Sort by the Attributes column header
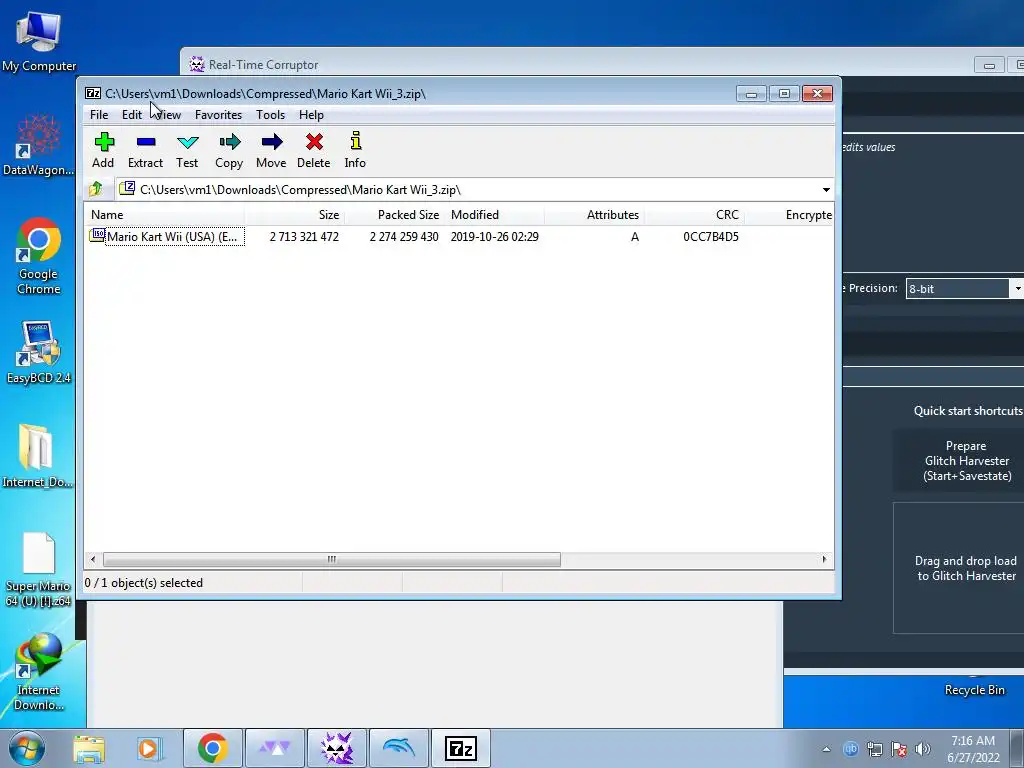Screen dimensions: 1024x768 click(x=594, y=215)
